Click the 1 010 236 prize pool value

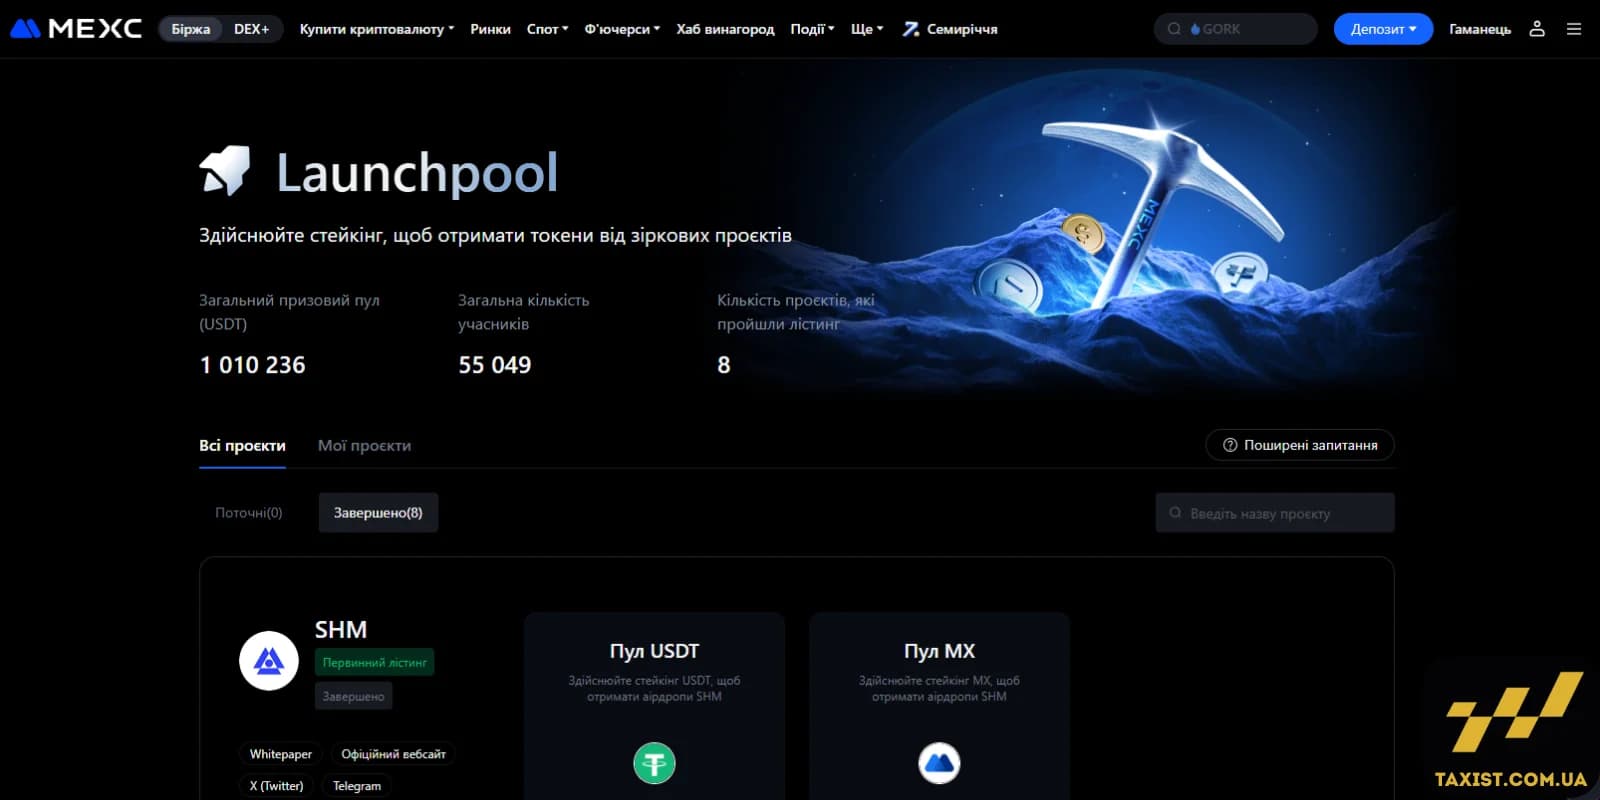tap(253, 365)
